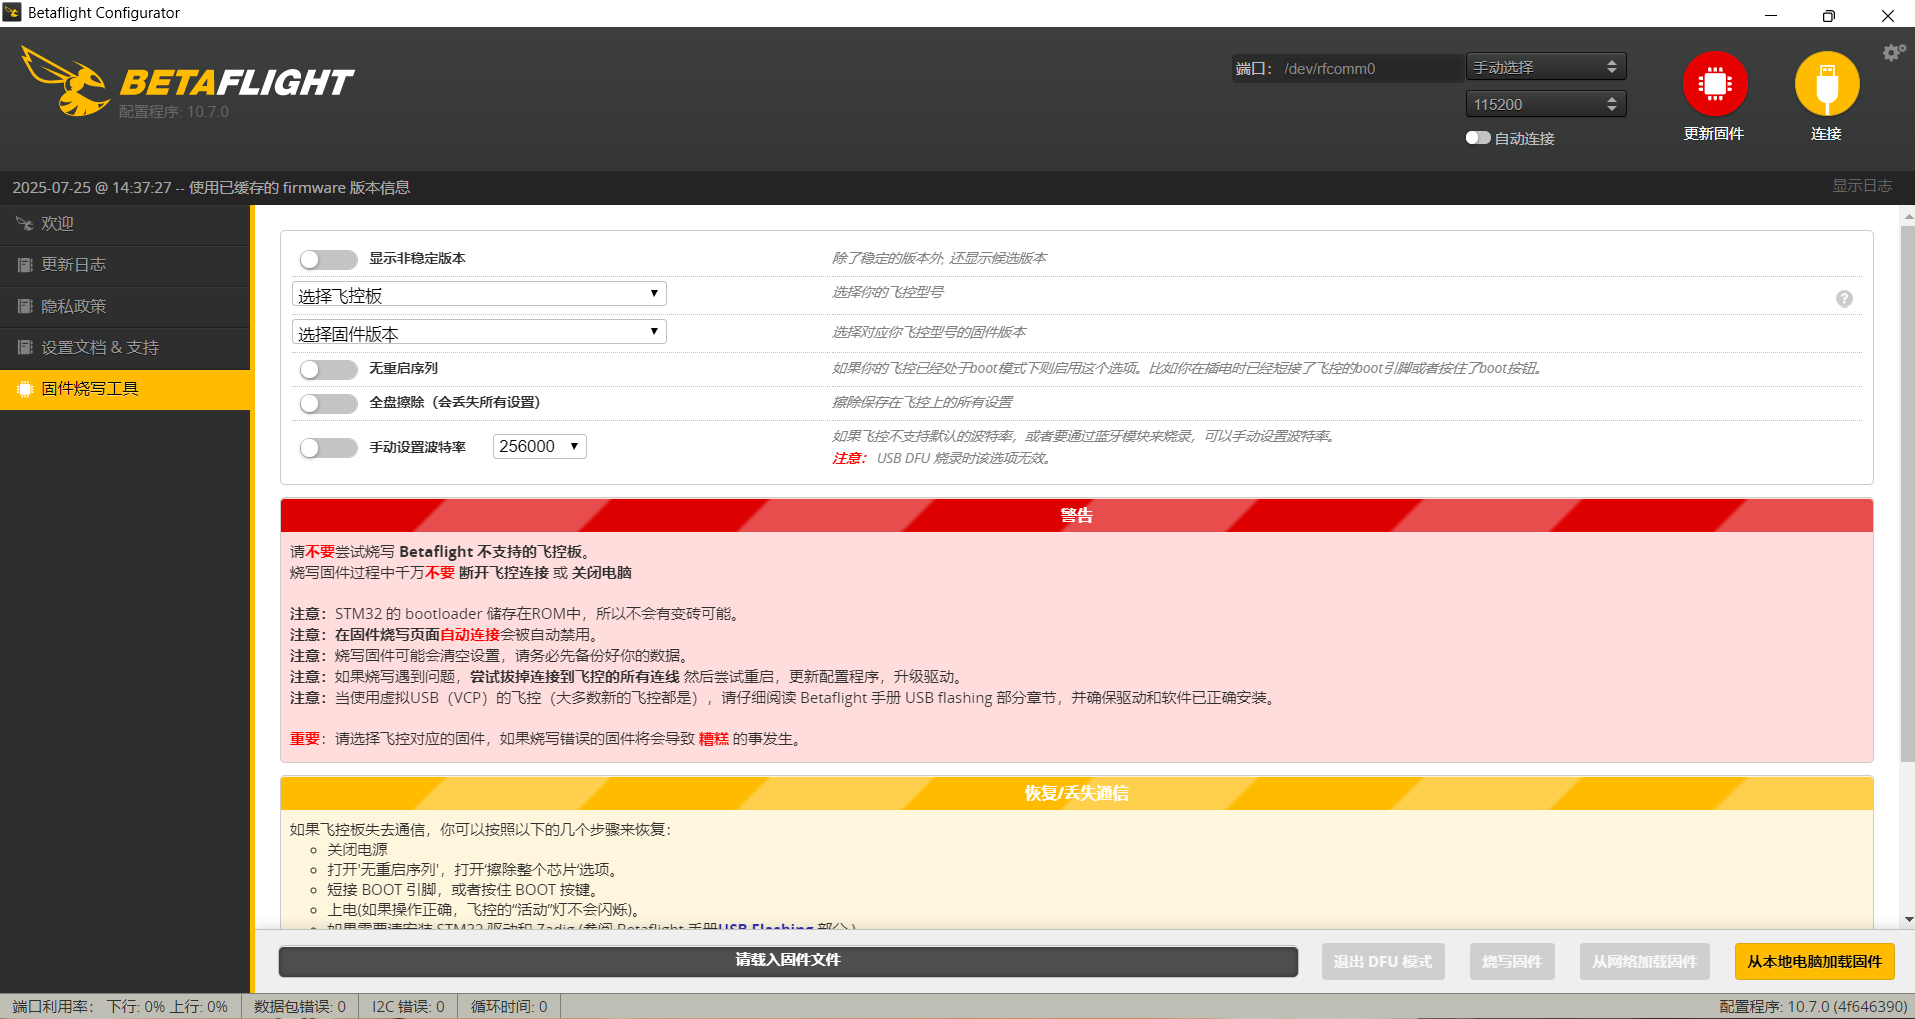
Task: Click the firmware 版本信息 log message
Action: [211, 187]
